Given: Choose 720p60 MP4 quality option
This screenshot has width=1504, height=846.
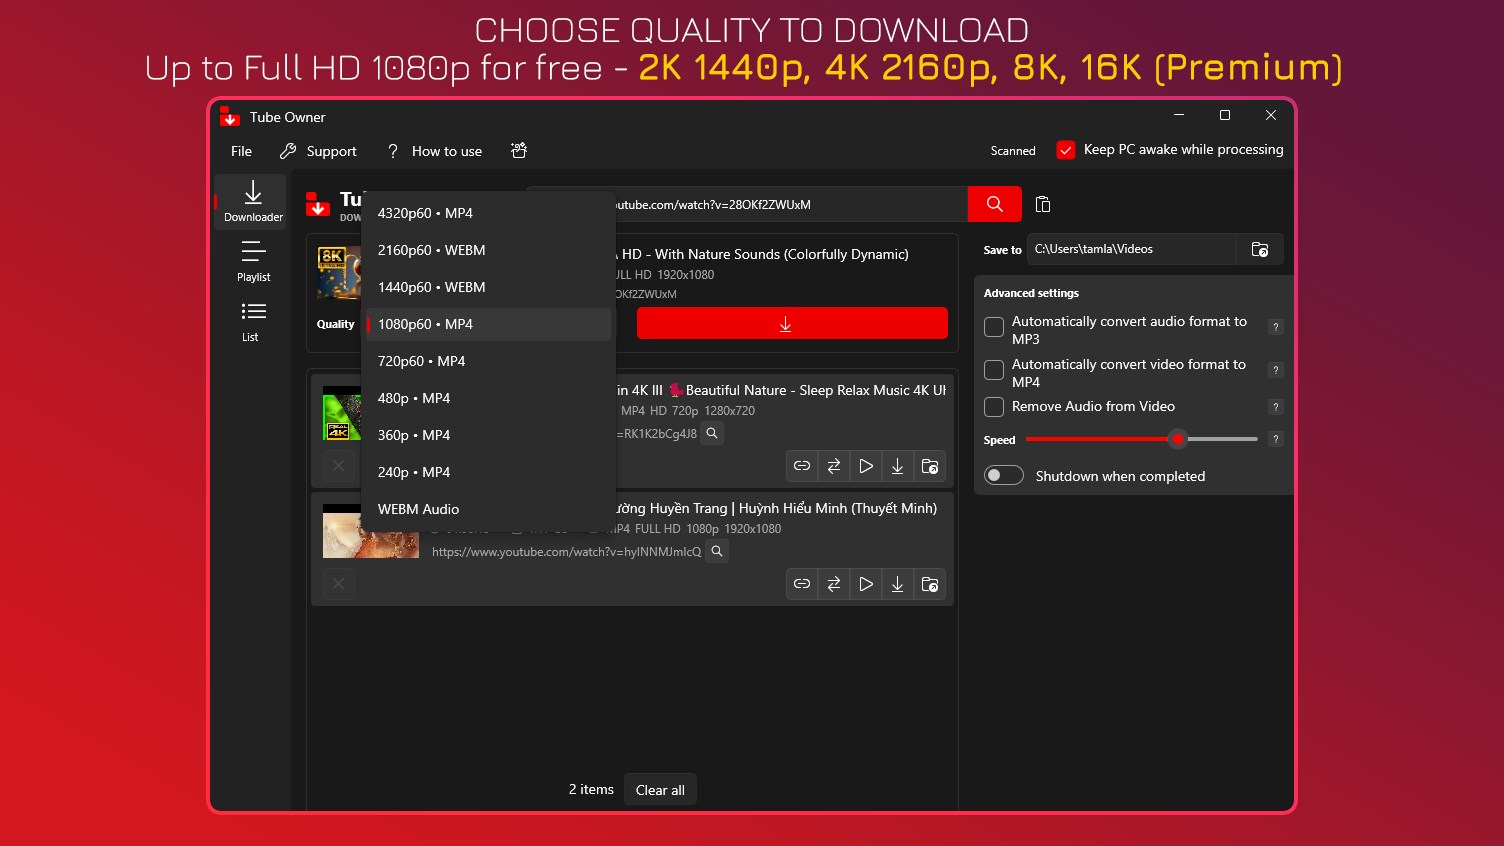Looking at the screenshot, I should [x=488, y=361].
